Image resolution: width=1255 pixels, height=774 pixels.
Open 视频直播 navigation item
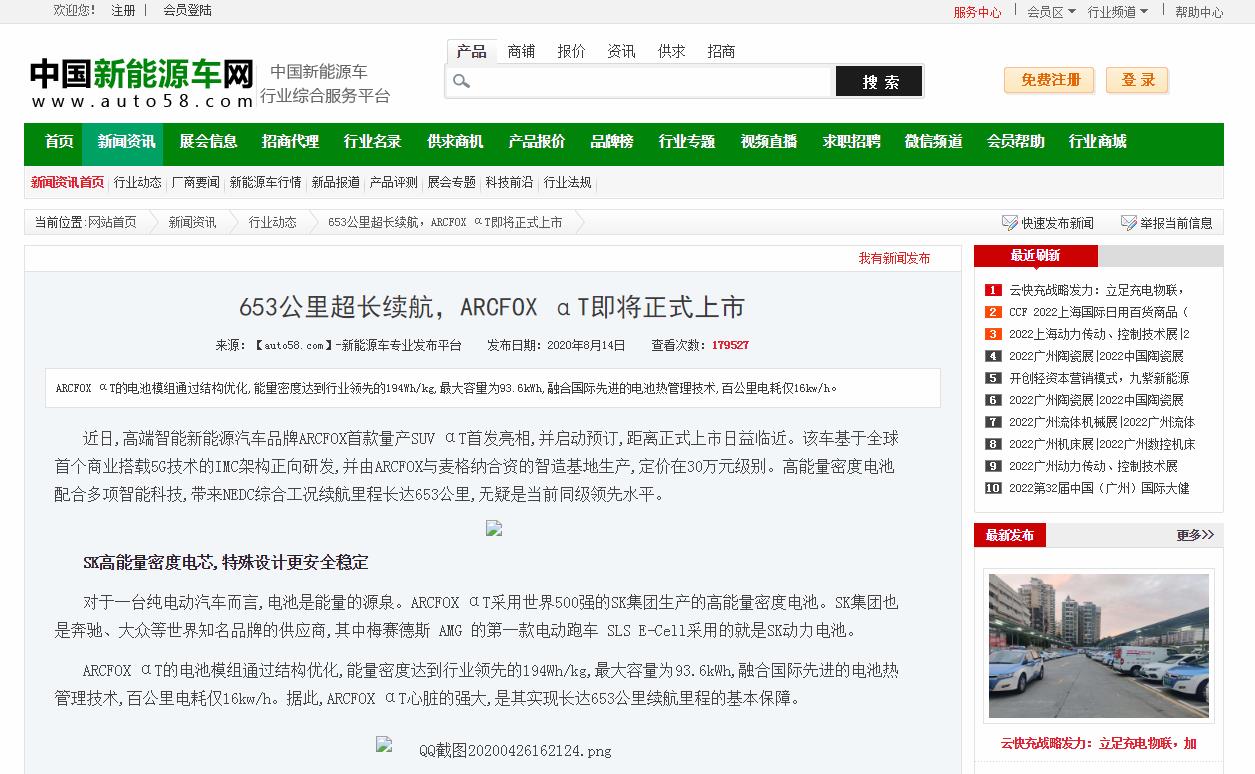[x=769, y=142]
